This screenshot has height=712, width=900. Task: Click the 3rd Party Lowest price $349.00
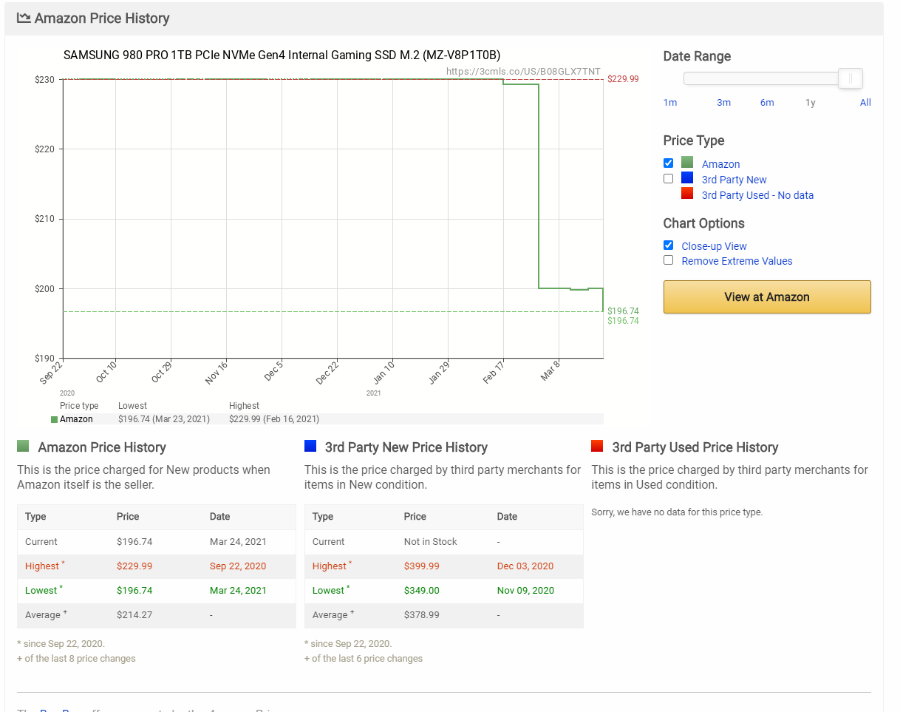422,591
